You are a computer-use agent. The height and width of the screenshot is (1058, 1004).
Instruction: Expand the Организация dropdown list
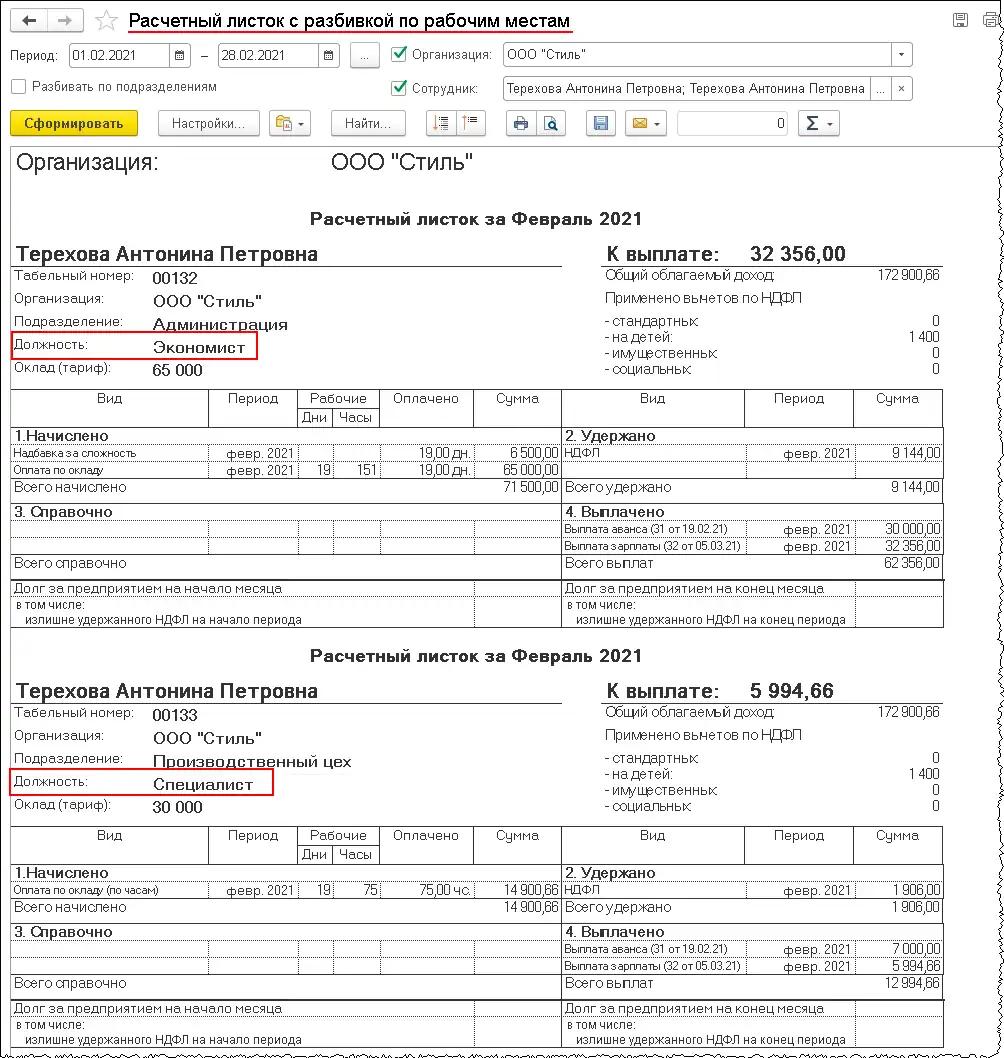(901, 55)
